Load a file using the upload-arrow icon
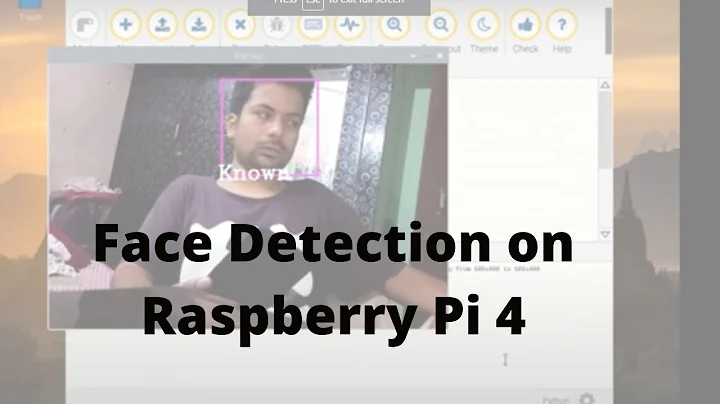Viewport: 720px width, 404px height. point(162,25)
